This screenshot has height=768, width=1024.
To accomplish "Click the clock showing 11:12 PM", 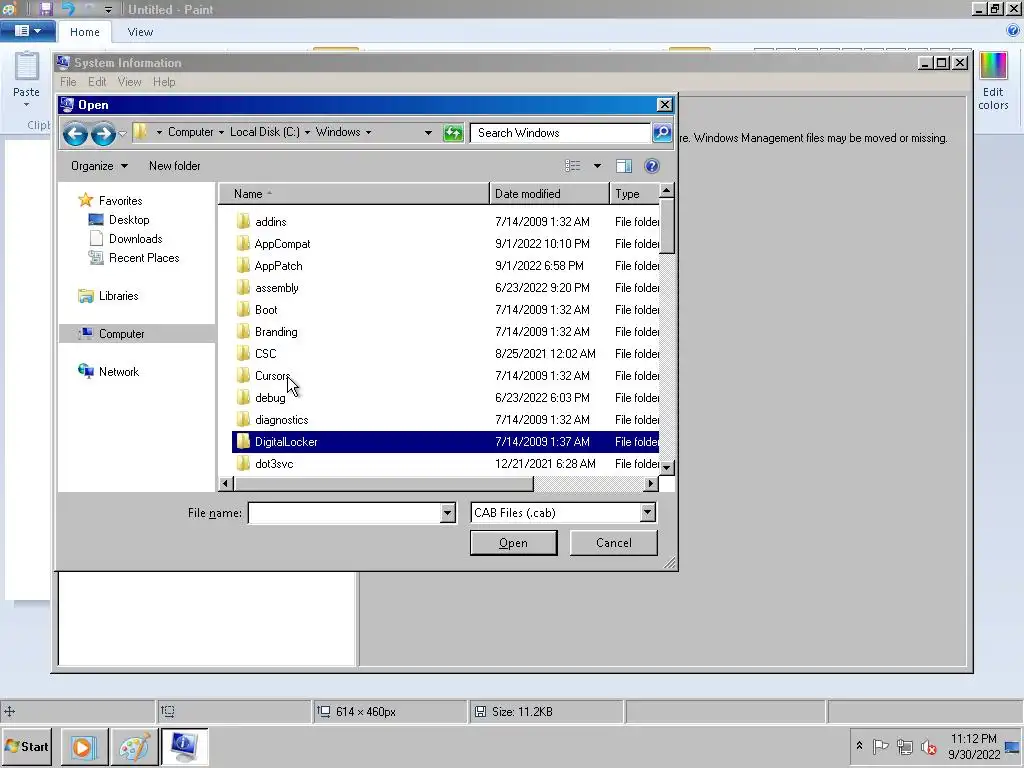I will 973,739.
